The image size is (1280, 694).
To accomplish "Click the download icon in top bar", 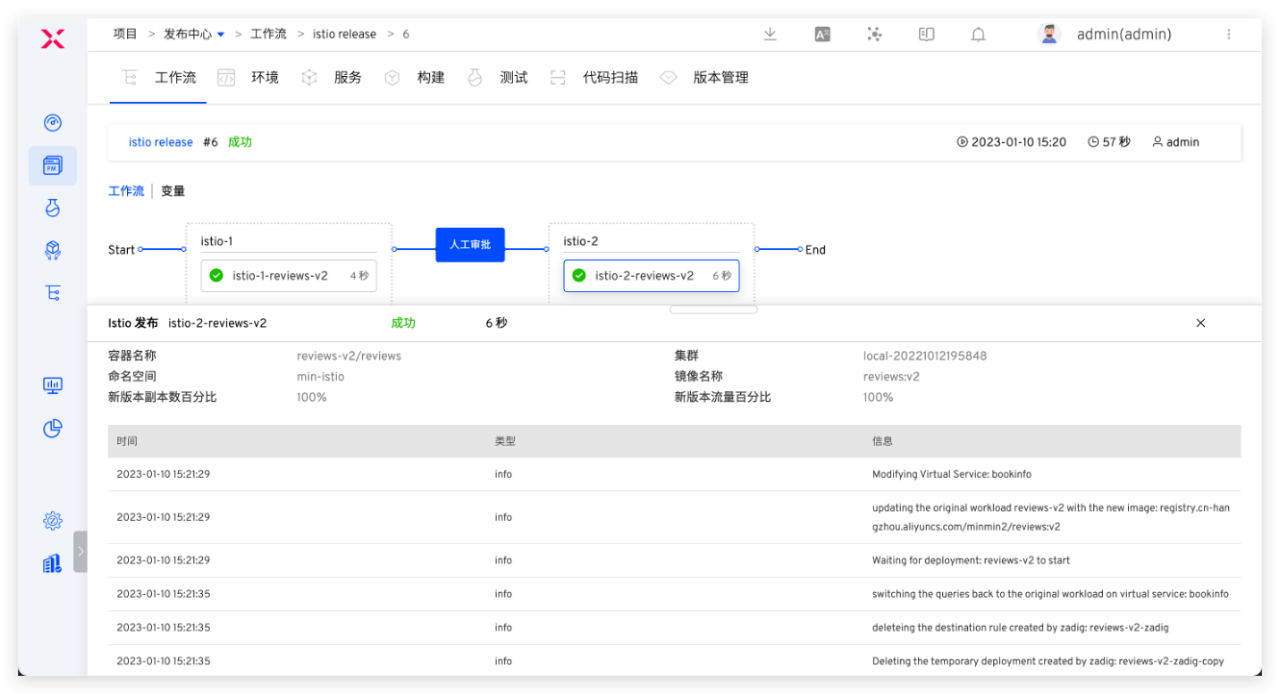I will (x=770, y=34).
